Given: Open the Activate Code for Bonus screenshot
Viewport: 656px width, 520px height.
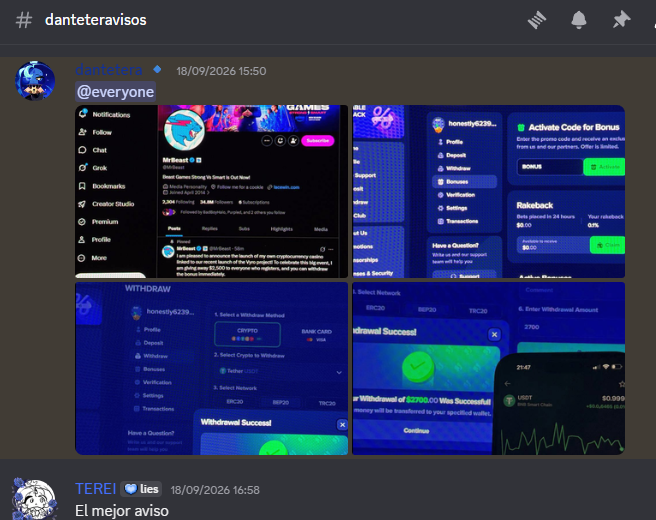Looking at the screenshot, I should [489, 191].
